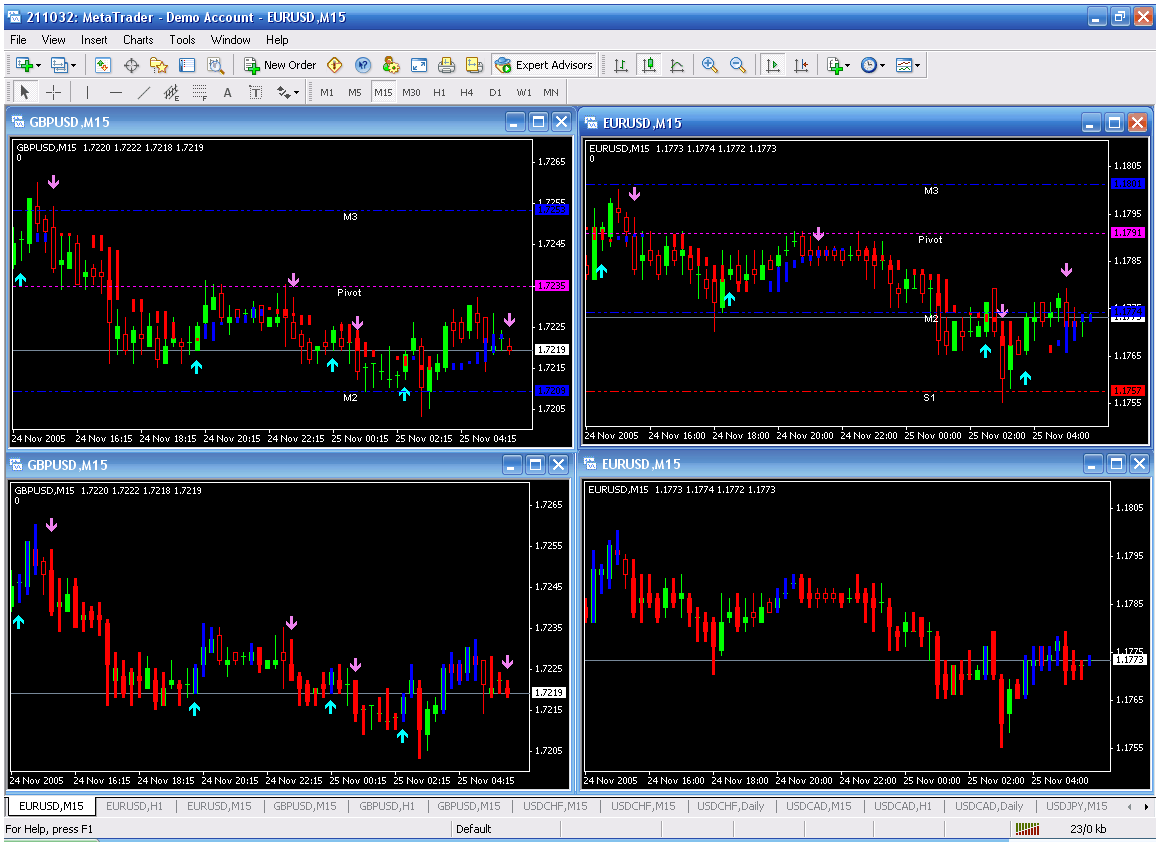Toggle Chart Shift icon
Viewport: 1160px width, 842px height.
pos(800,65)
